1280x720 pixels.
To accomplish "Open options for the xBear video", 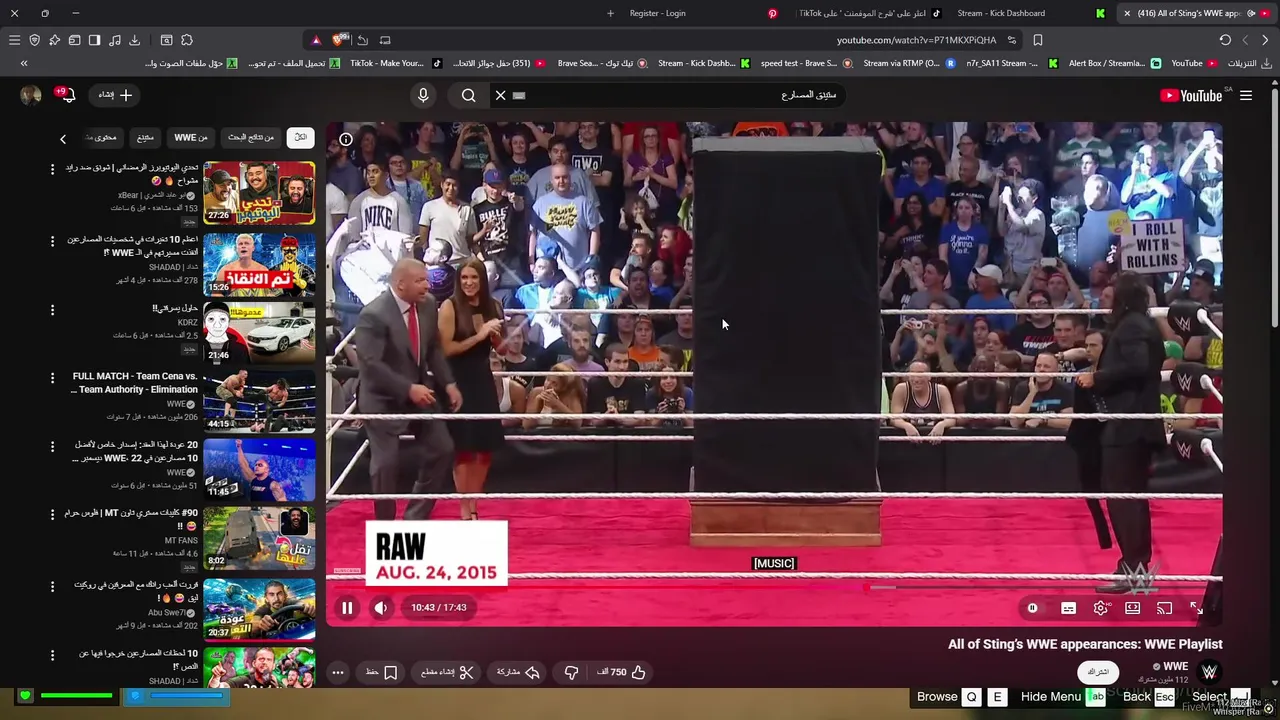I will coord(52,169).
